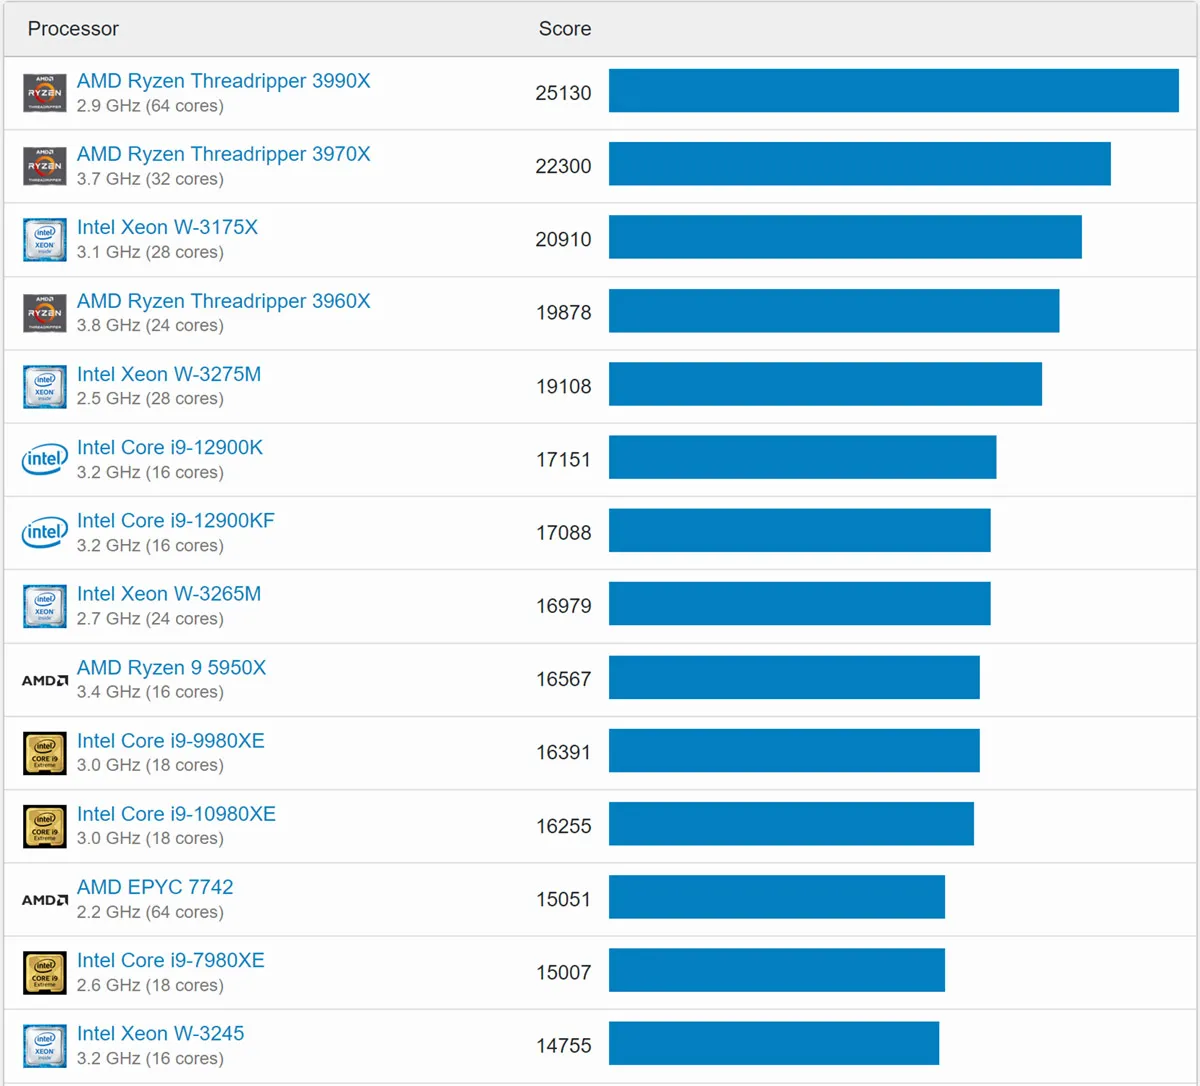
Task: Click the Xeon W-3175X chip icon
Action: pos(45,240)
